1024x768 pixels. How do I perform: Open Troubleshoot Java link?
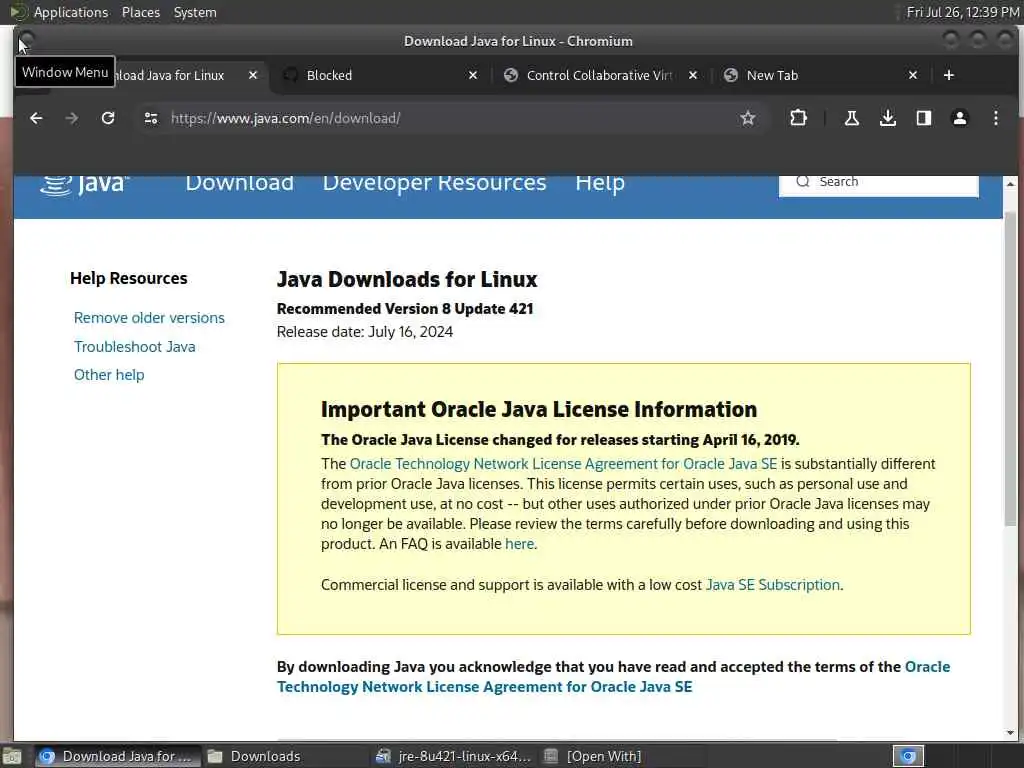click(135, 347)
